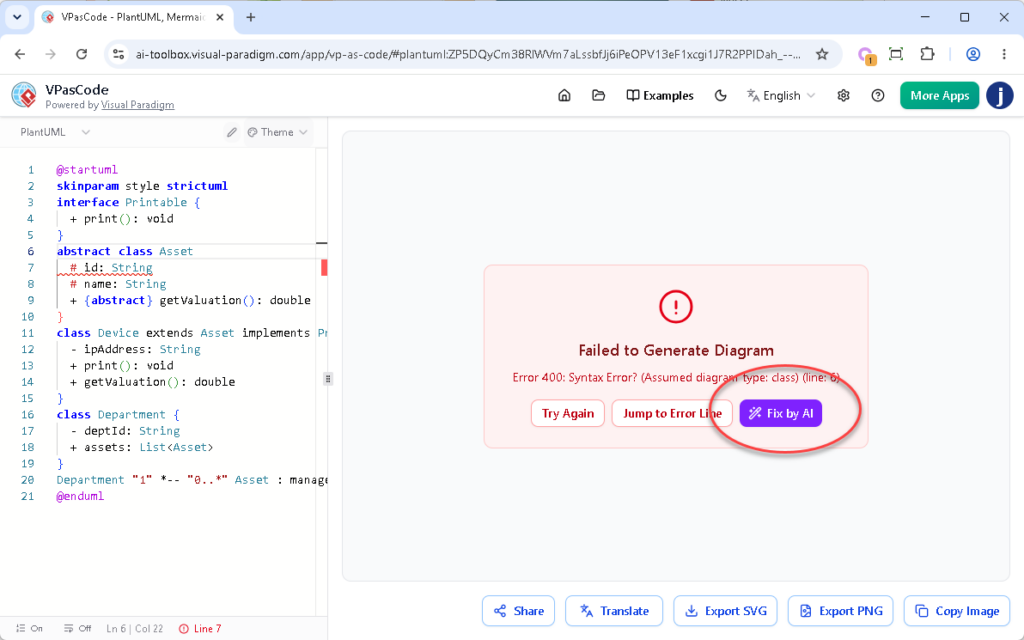Image resolution: width=1024 pixels, height=640 pixels.
Task: Export diagram as PNG
Action: pyautogui.click(x=840, y=611)
